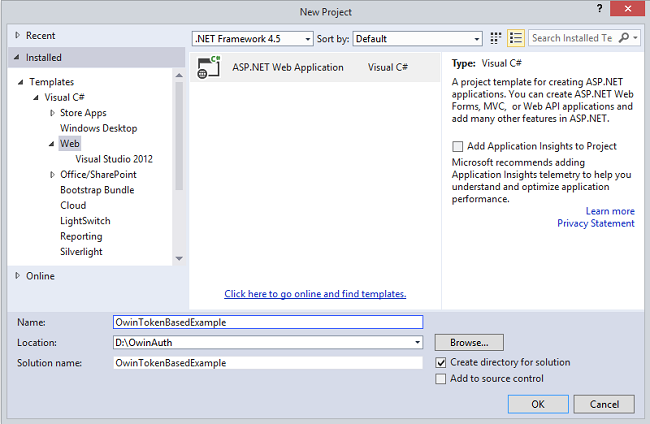The width and height of the screenshot is (650, 424).
Task: Open the Location path dropdown
Action: click(417, 343)
